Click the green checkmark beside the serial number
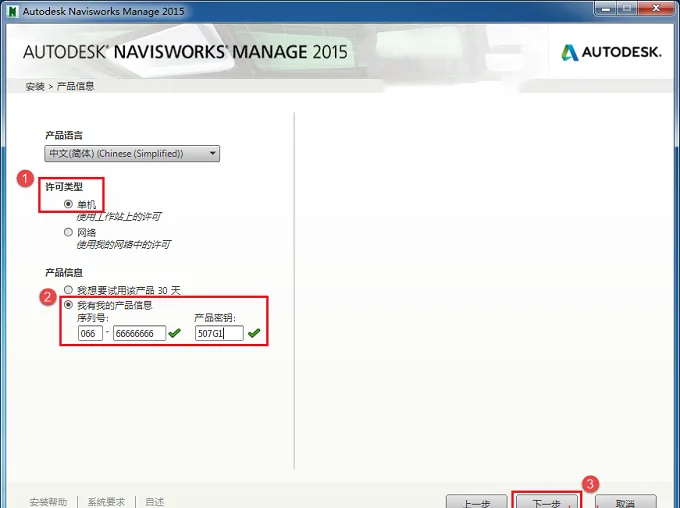680x508 pixels. (174, 333)
